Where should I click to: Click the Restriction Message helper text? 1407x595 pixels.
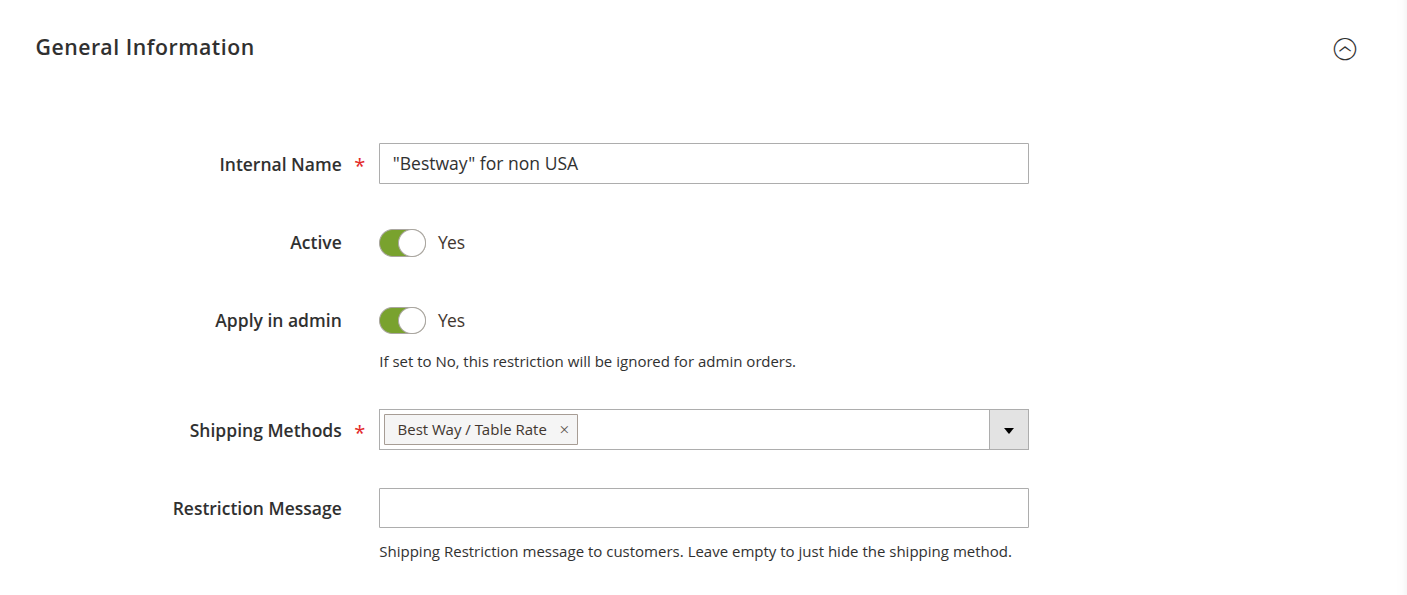[x=695, y=552]
